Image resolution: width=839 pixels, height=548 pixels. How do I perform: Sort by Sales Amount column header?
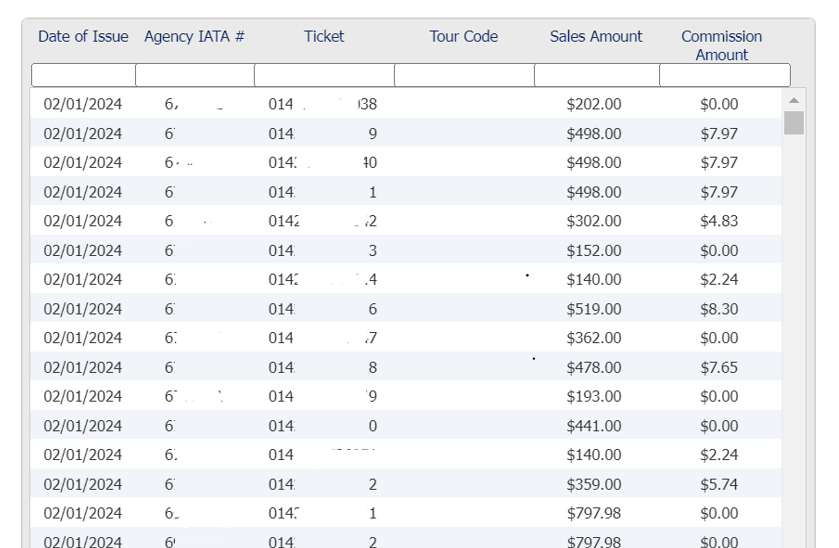tap(596, 37)
